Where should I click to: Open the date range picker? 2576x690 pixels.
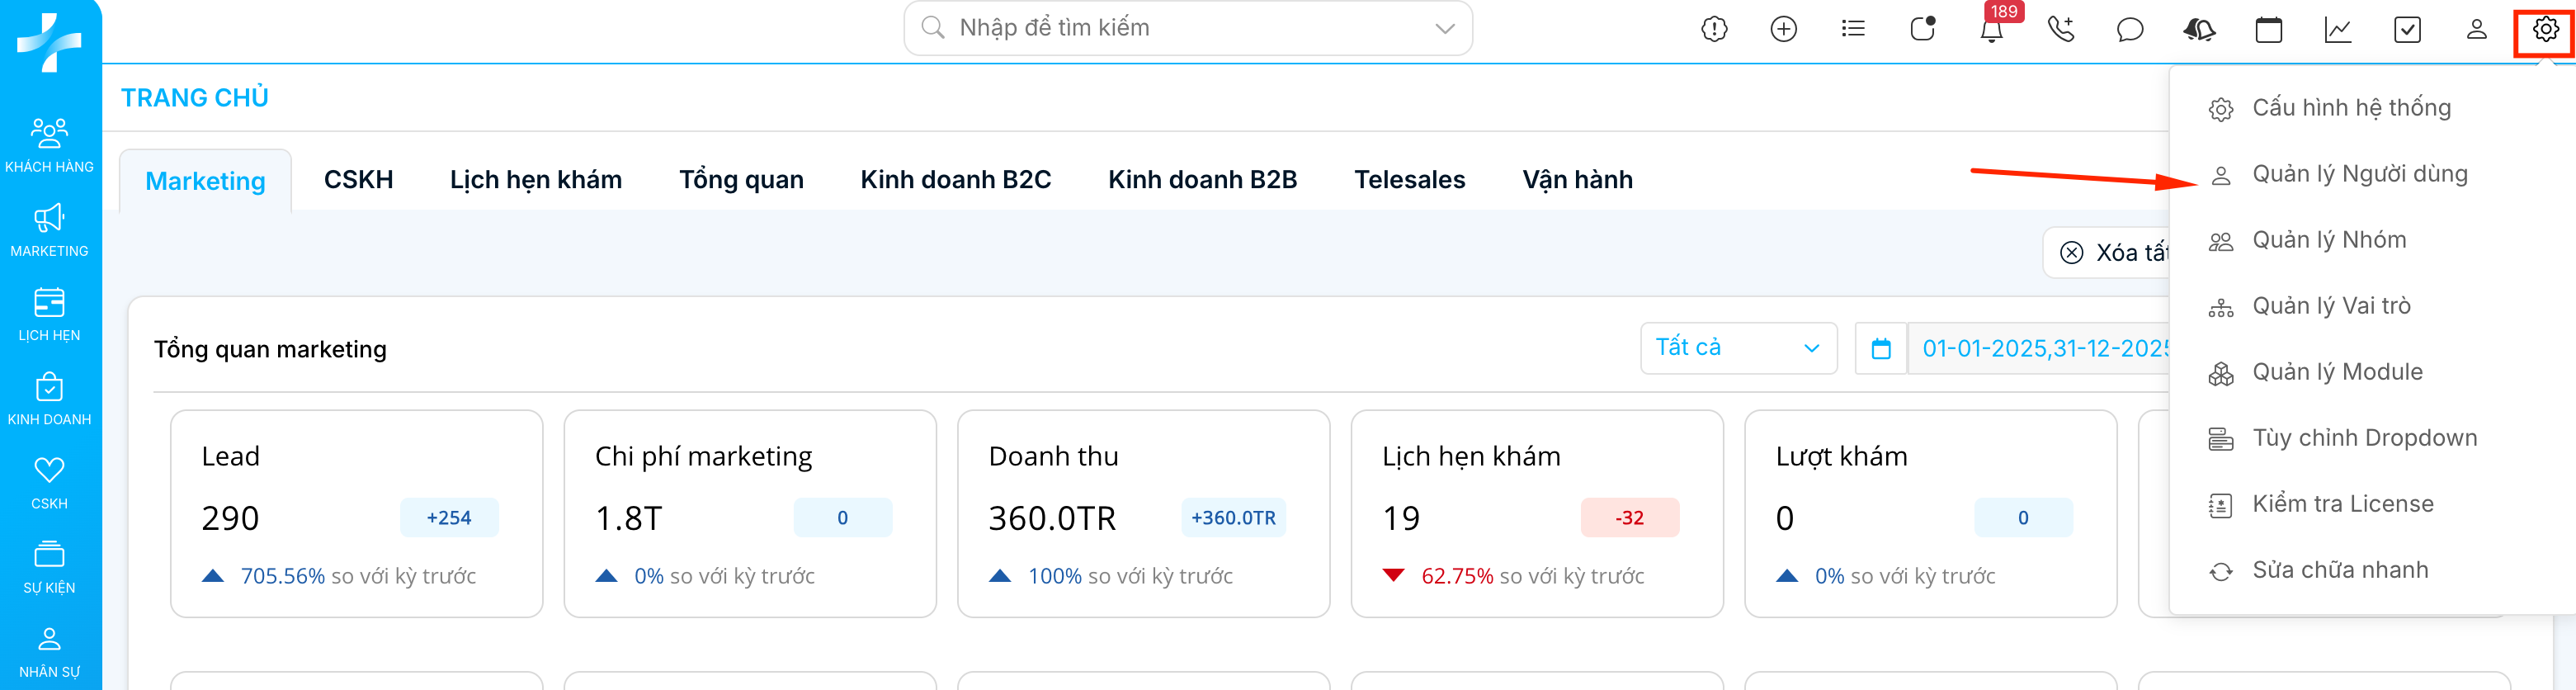[2040, 348]
